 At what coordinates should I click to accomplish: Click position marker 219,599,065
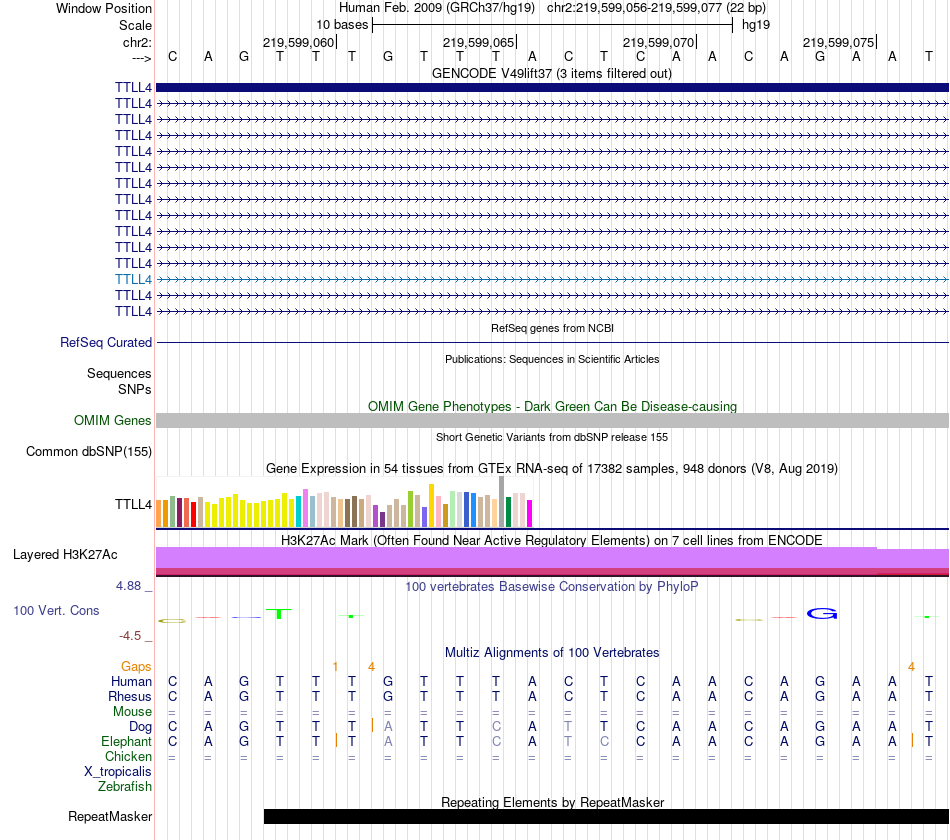[478, 42]
